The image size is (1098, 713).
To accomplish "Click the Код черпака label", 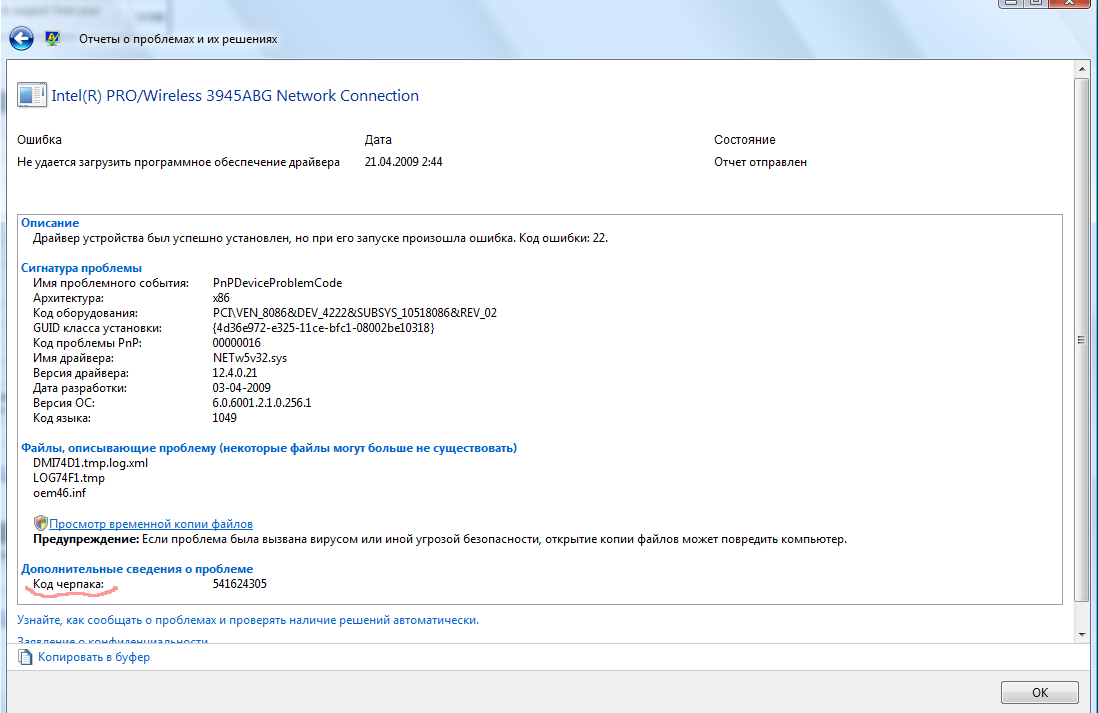I will pos(68,584).
